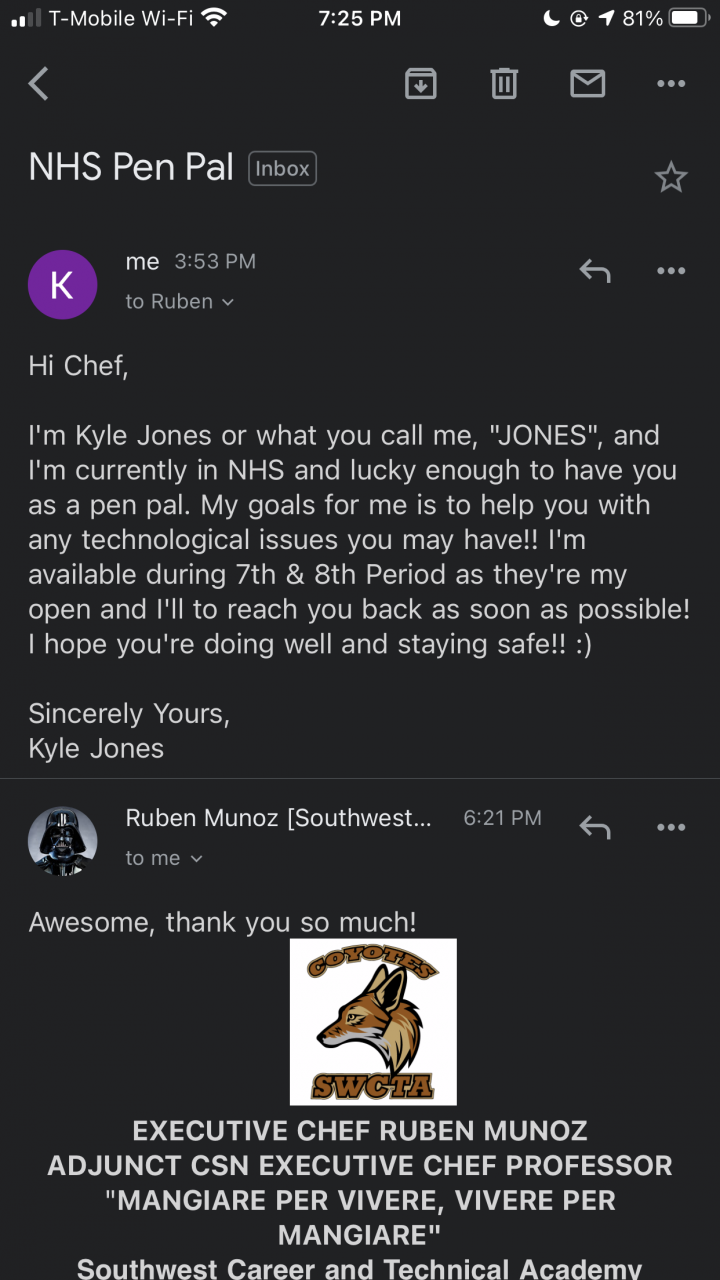Tap Ruben Munoz sender name
The height and width of the screenshot is (1280, 720).
[x=278, y=818]
